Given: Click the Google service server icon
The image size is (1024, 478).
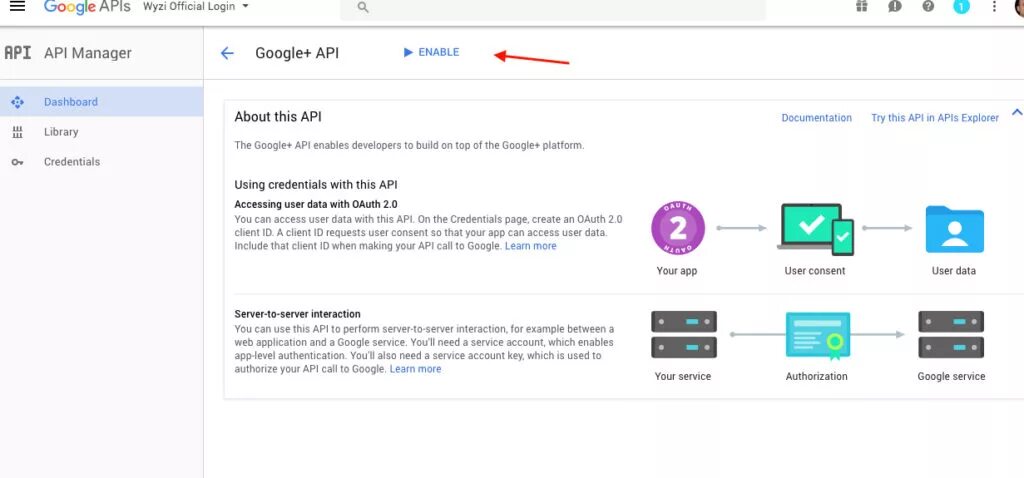Looking at the screenshot, I should pos(951,334).
